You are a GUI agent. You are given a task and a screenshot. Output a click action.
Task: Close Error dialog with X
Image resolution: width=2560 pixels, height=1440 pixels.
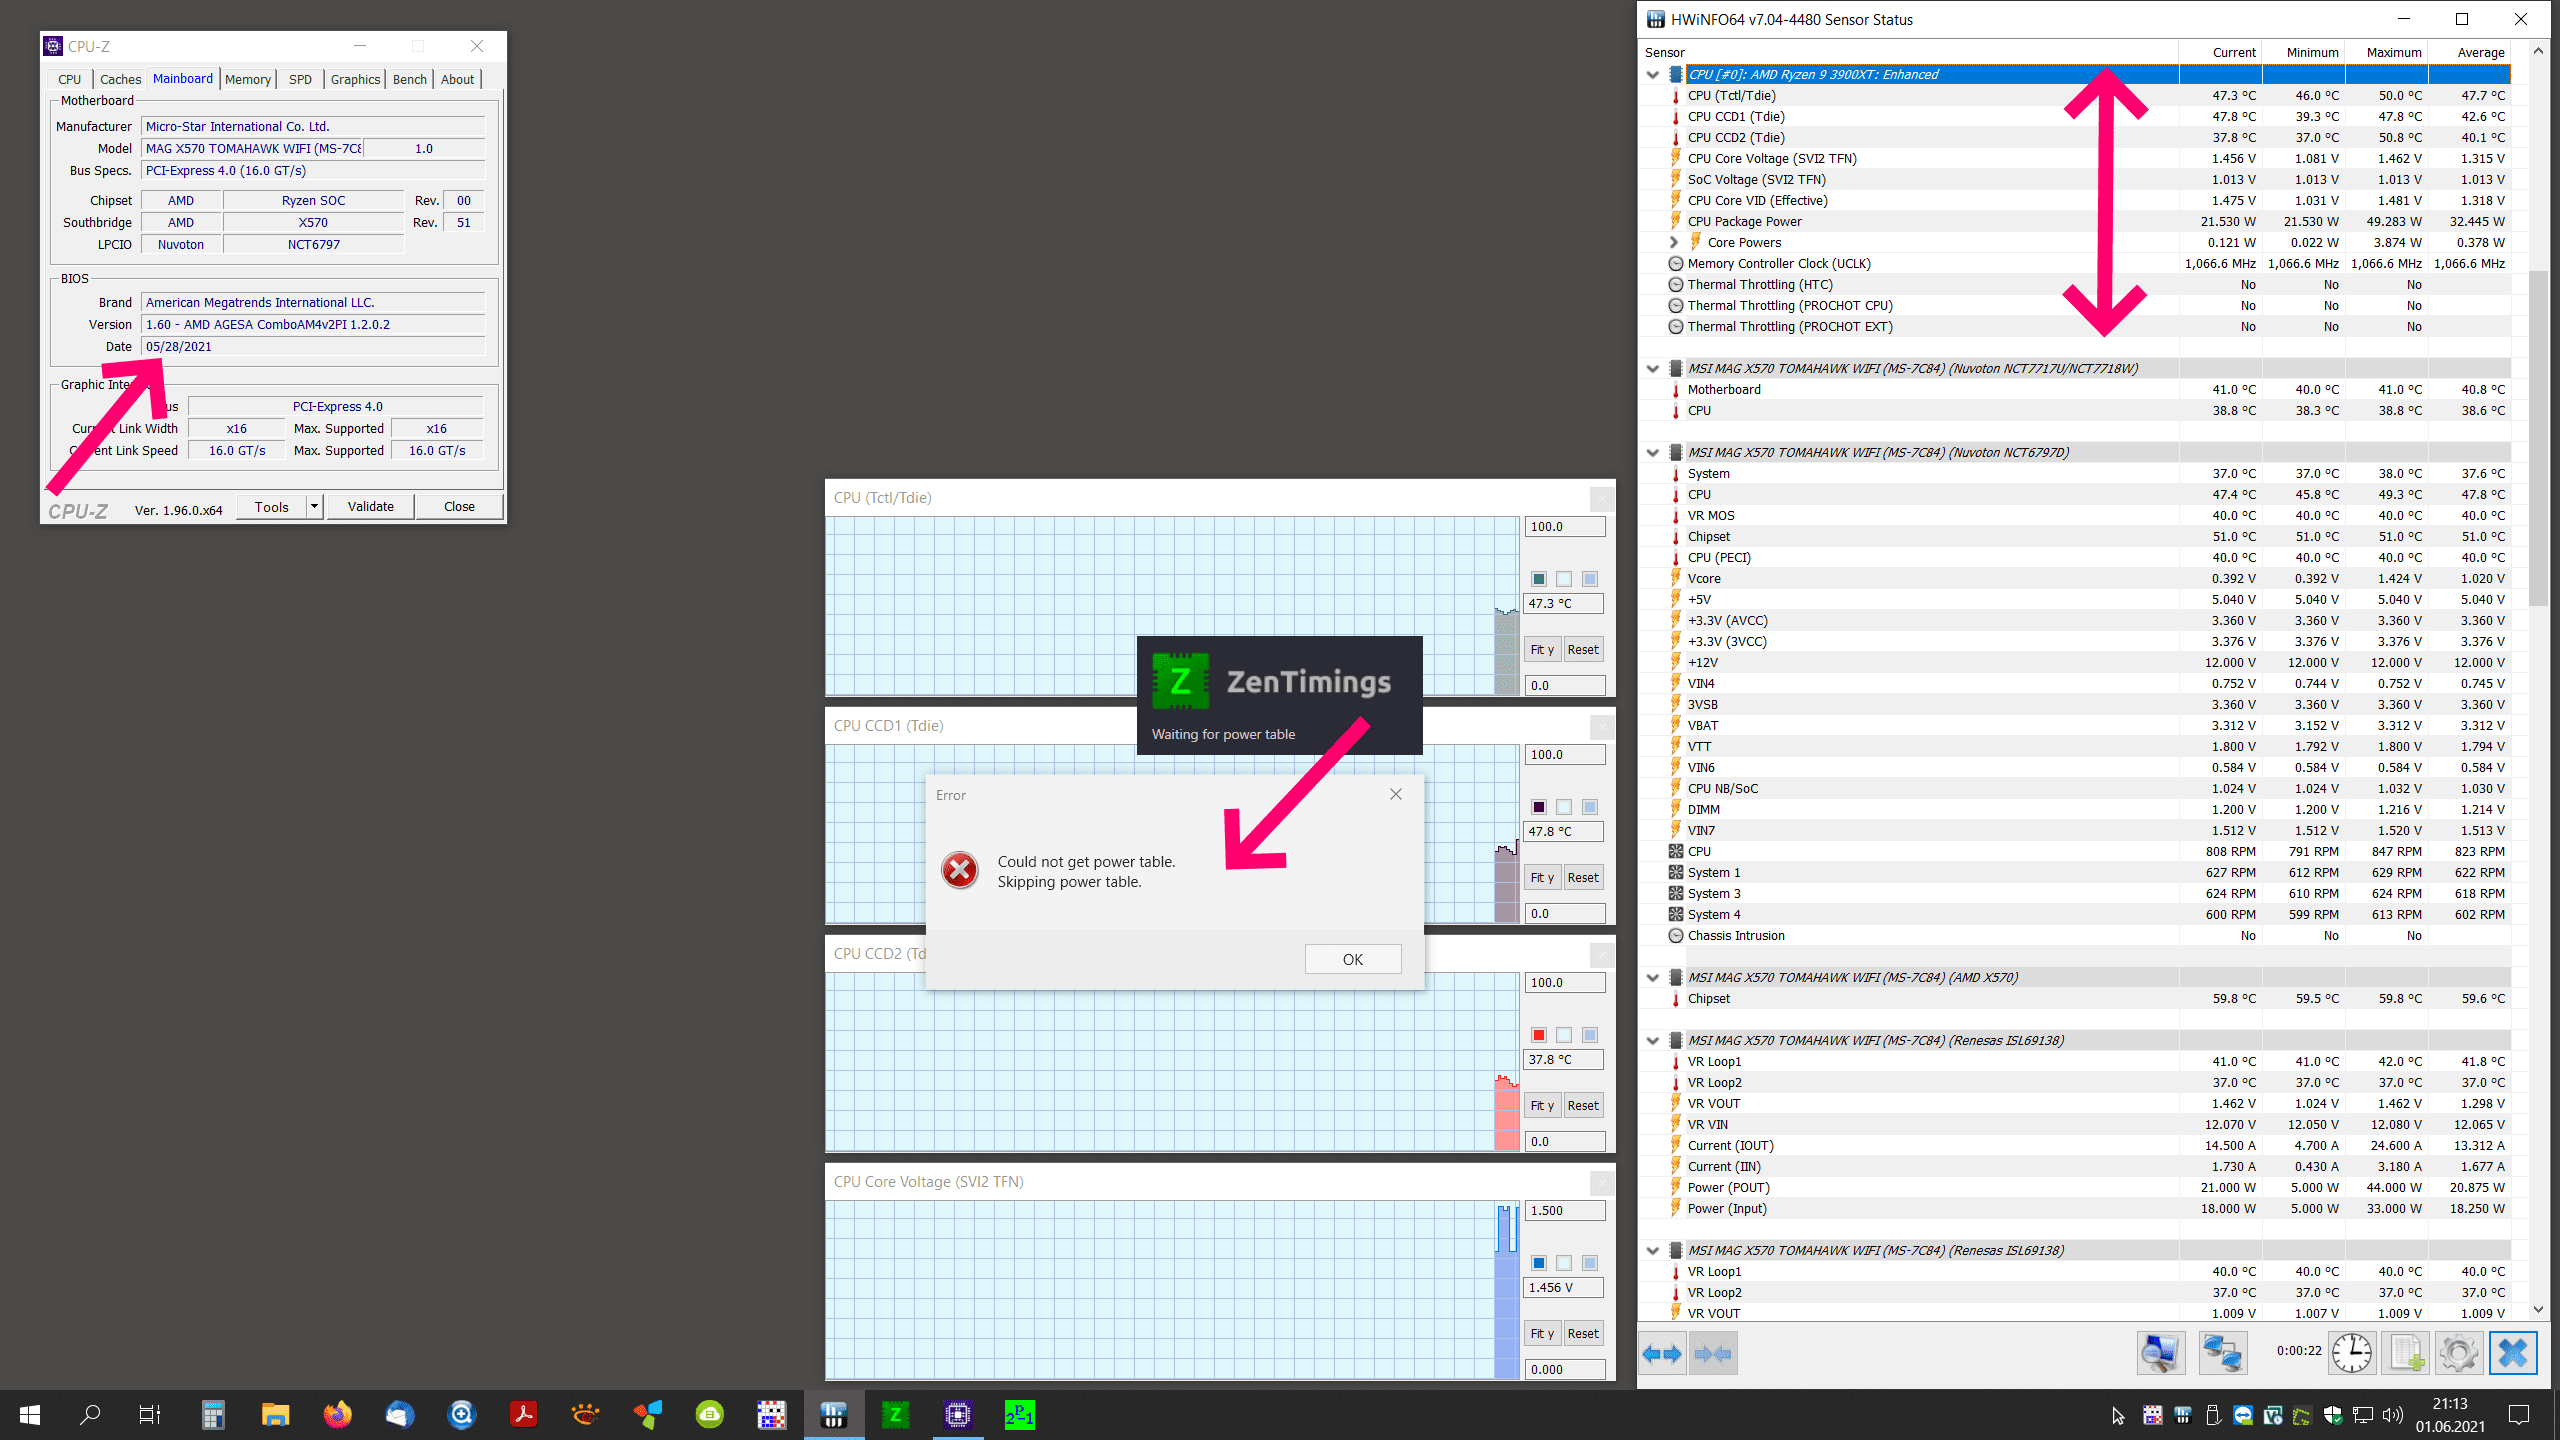click(1396, 794)
